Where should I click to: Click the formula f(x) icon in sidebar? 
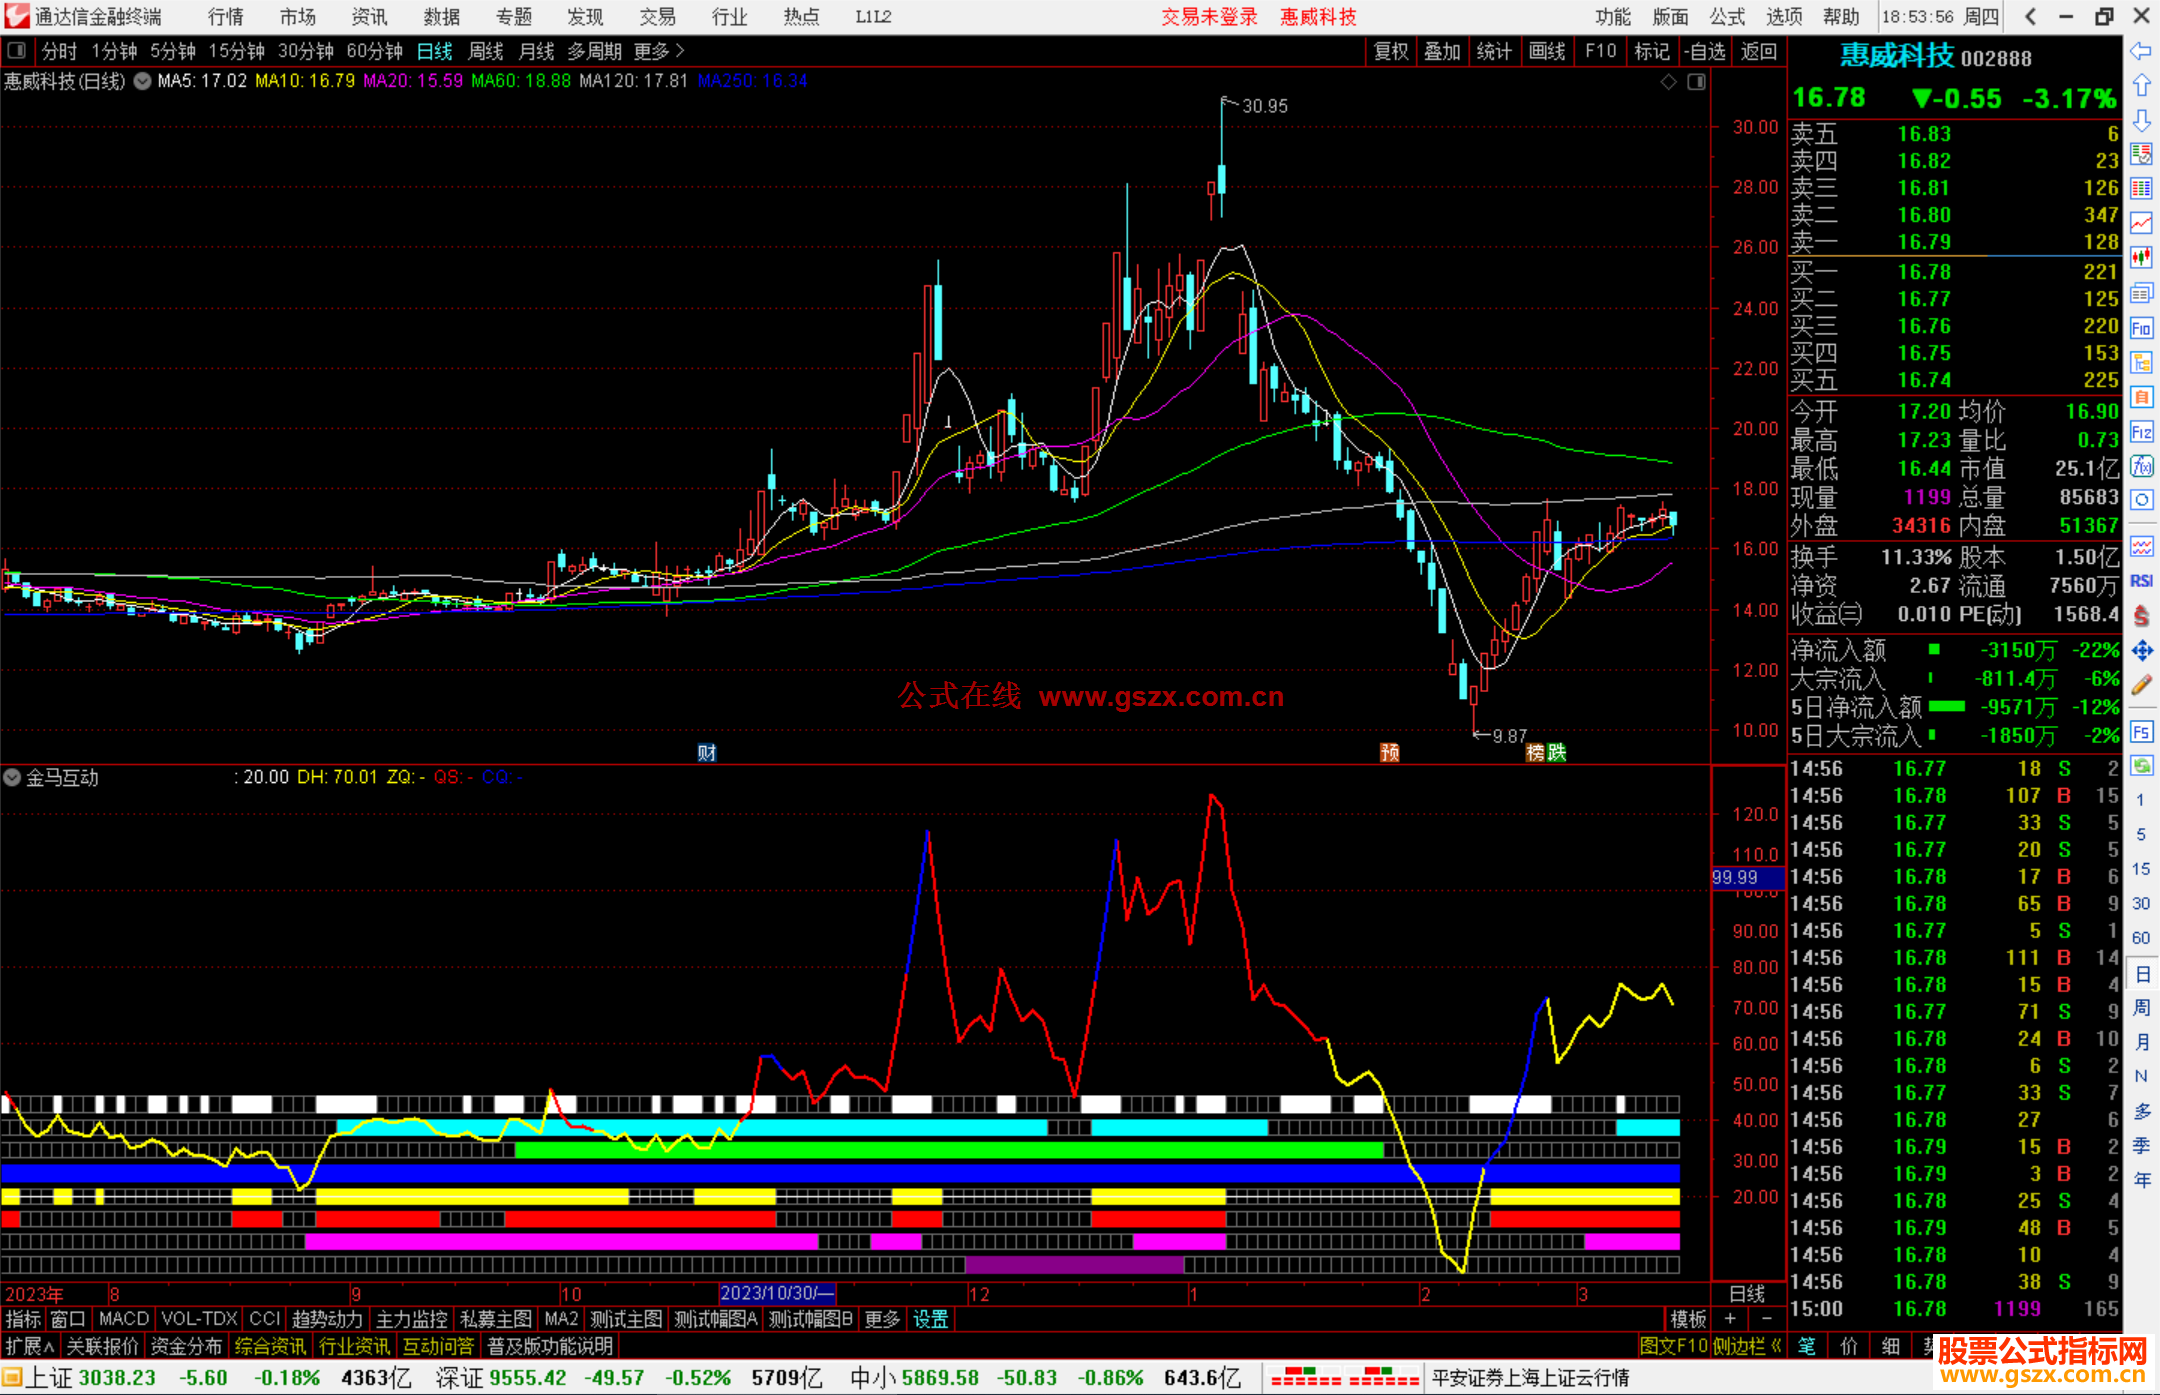tap(2141, 466)
